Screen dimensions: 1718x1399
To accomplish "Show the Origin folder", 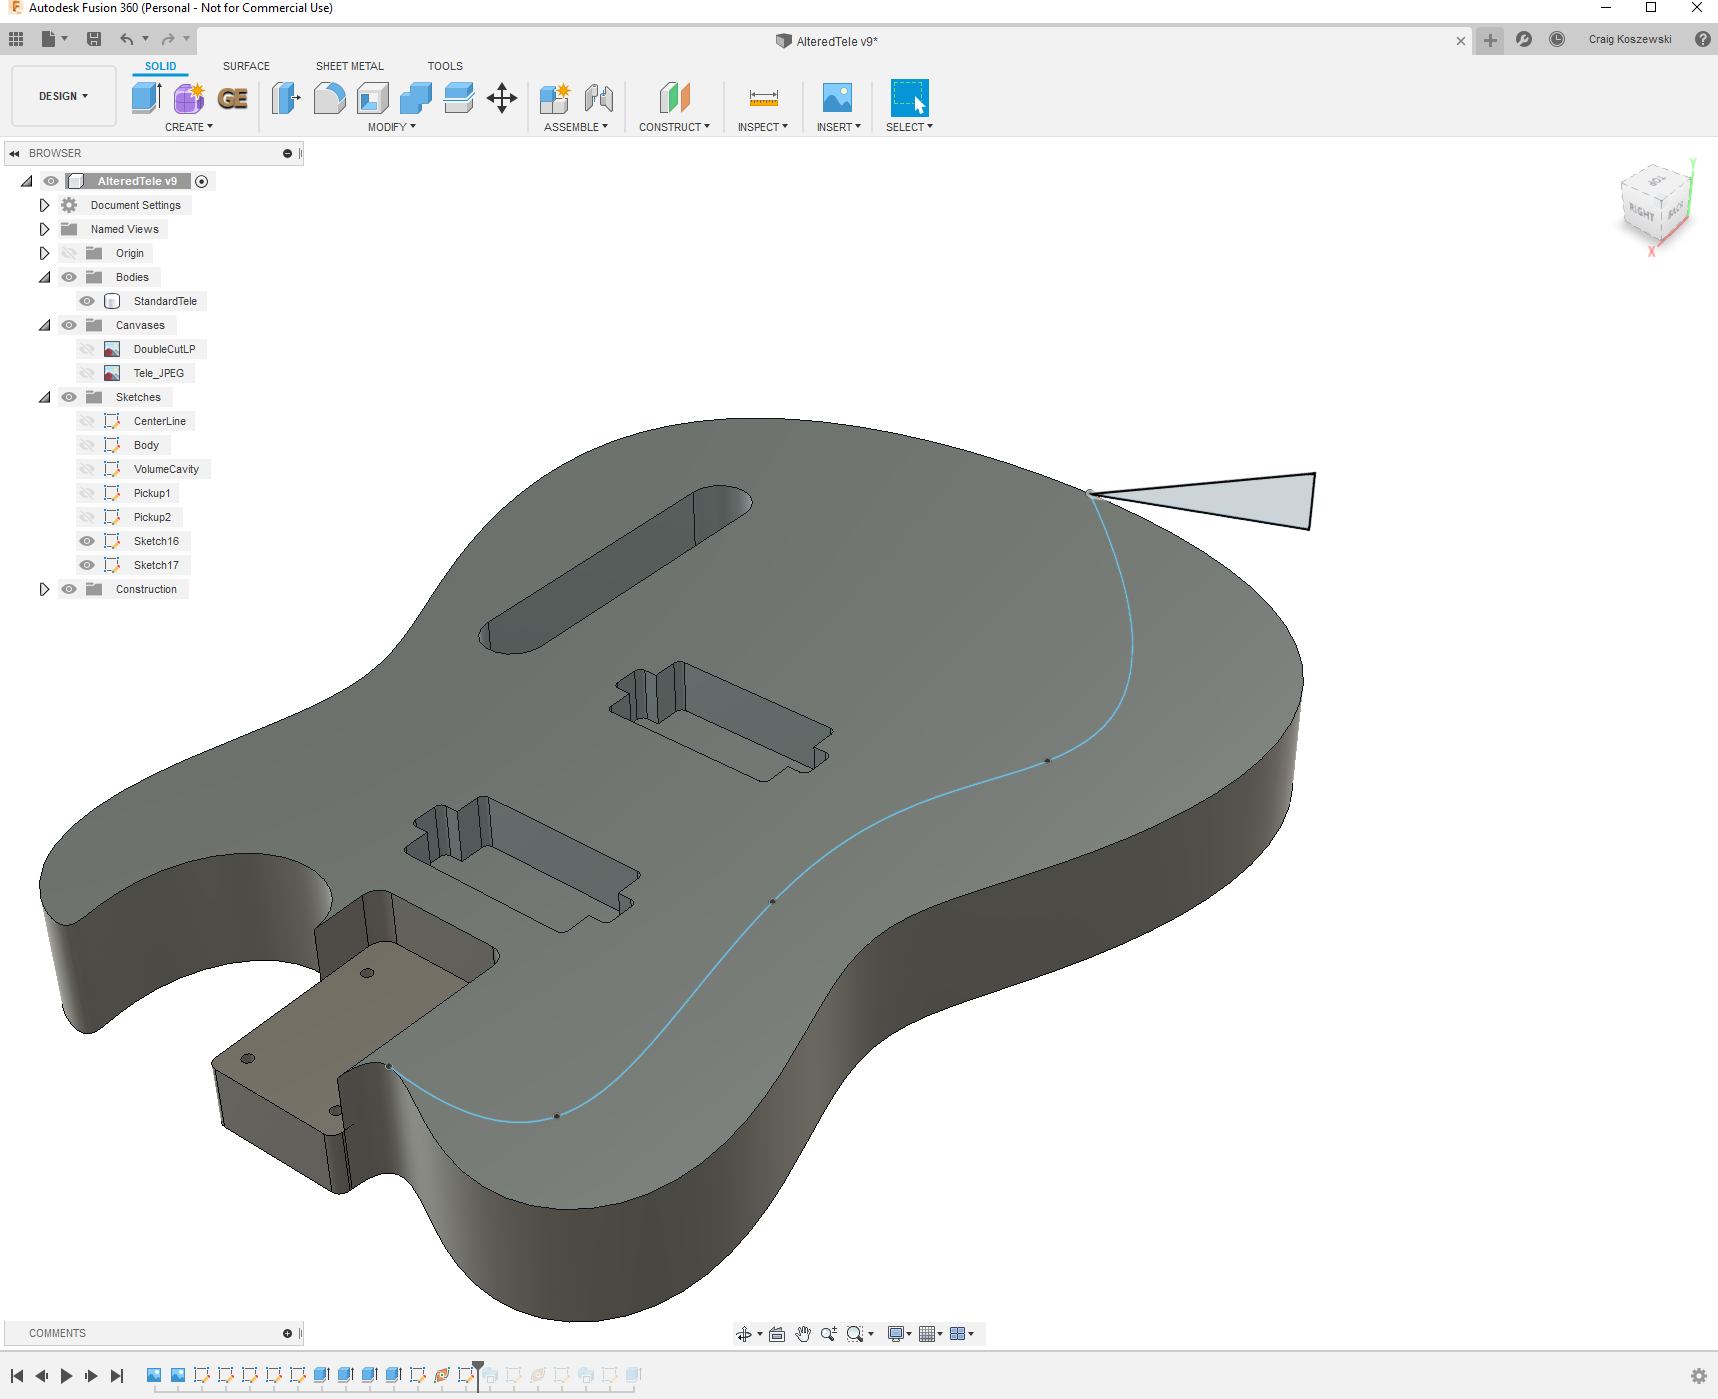I will pyautogui.click(x=69, y=253).
